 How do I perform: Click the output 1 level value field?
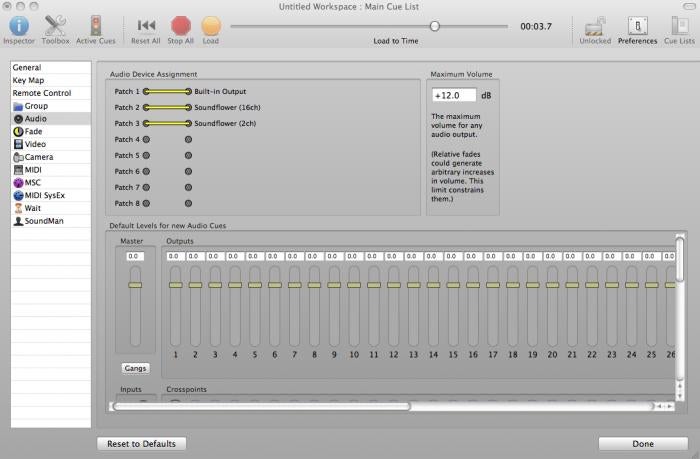coord(175,256)
